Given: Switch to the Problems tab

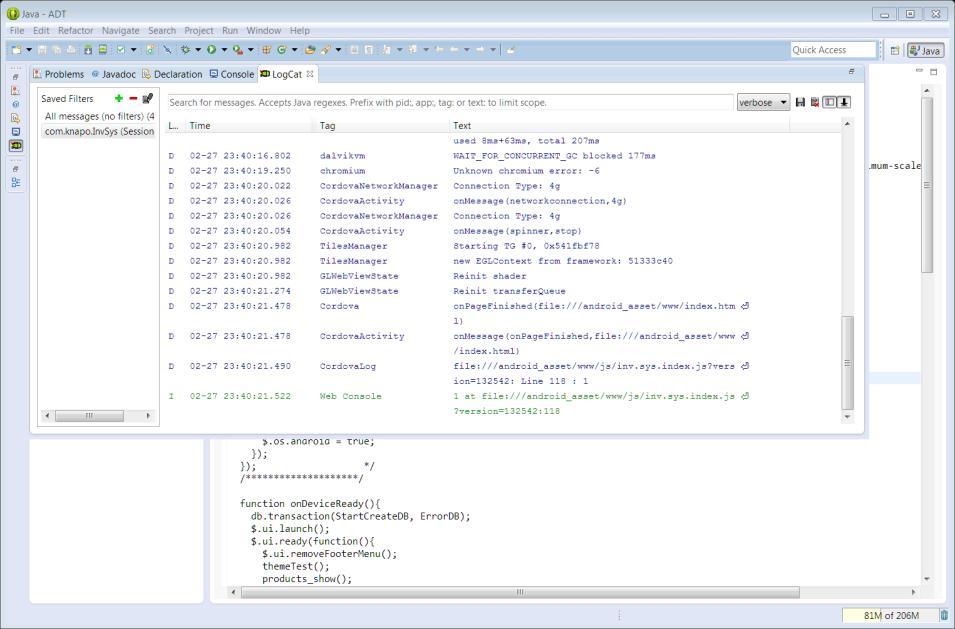Looking at the screenshot, I should pyautogui.click(x=58, y=74).
